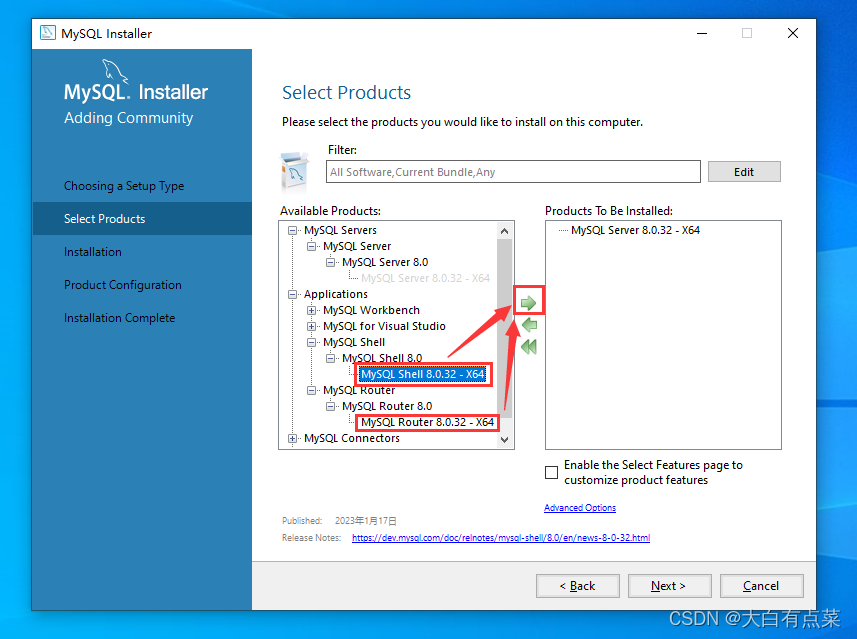Screen dimensions: 857x639
Task: Collapse the MySQL Server node
Action: (312, 247)
